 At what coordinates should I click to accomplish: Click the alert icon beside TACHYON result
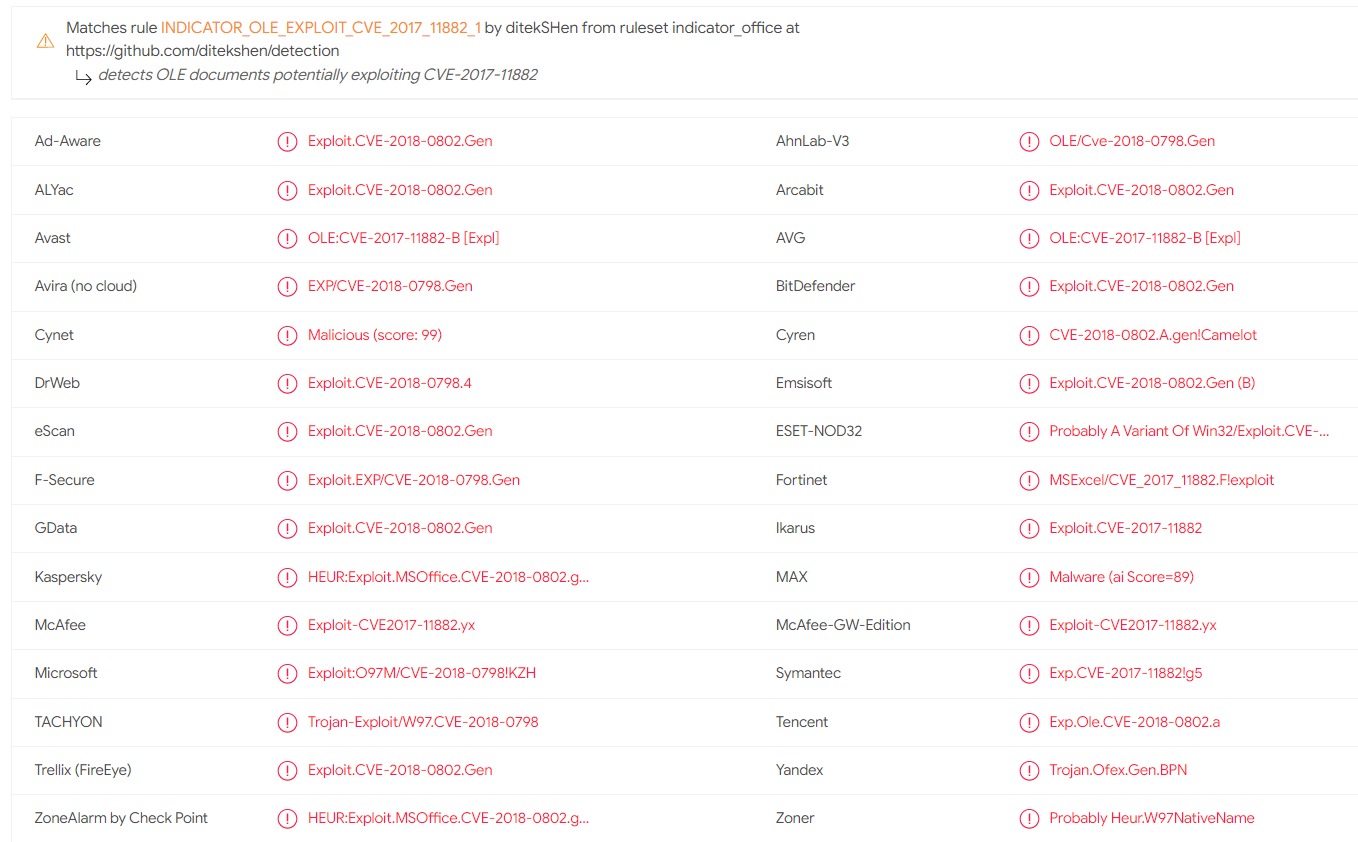pos(287,722)
